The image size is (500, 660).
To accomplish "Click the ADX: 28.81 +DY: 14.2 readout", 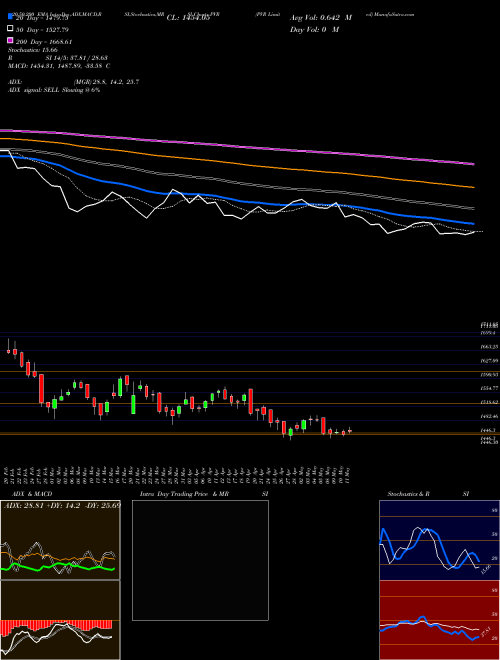I will (x=62, y=505).
